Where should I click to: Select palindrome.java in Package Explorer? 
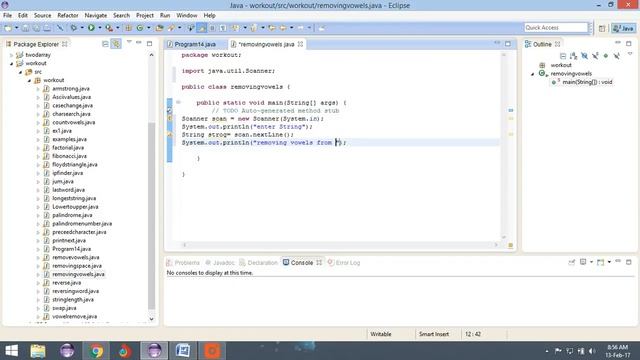click(x=72, y=215)
